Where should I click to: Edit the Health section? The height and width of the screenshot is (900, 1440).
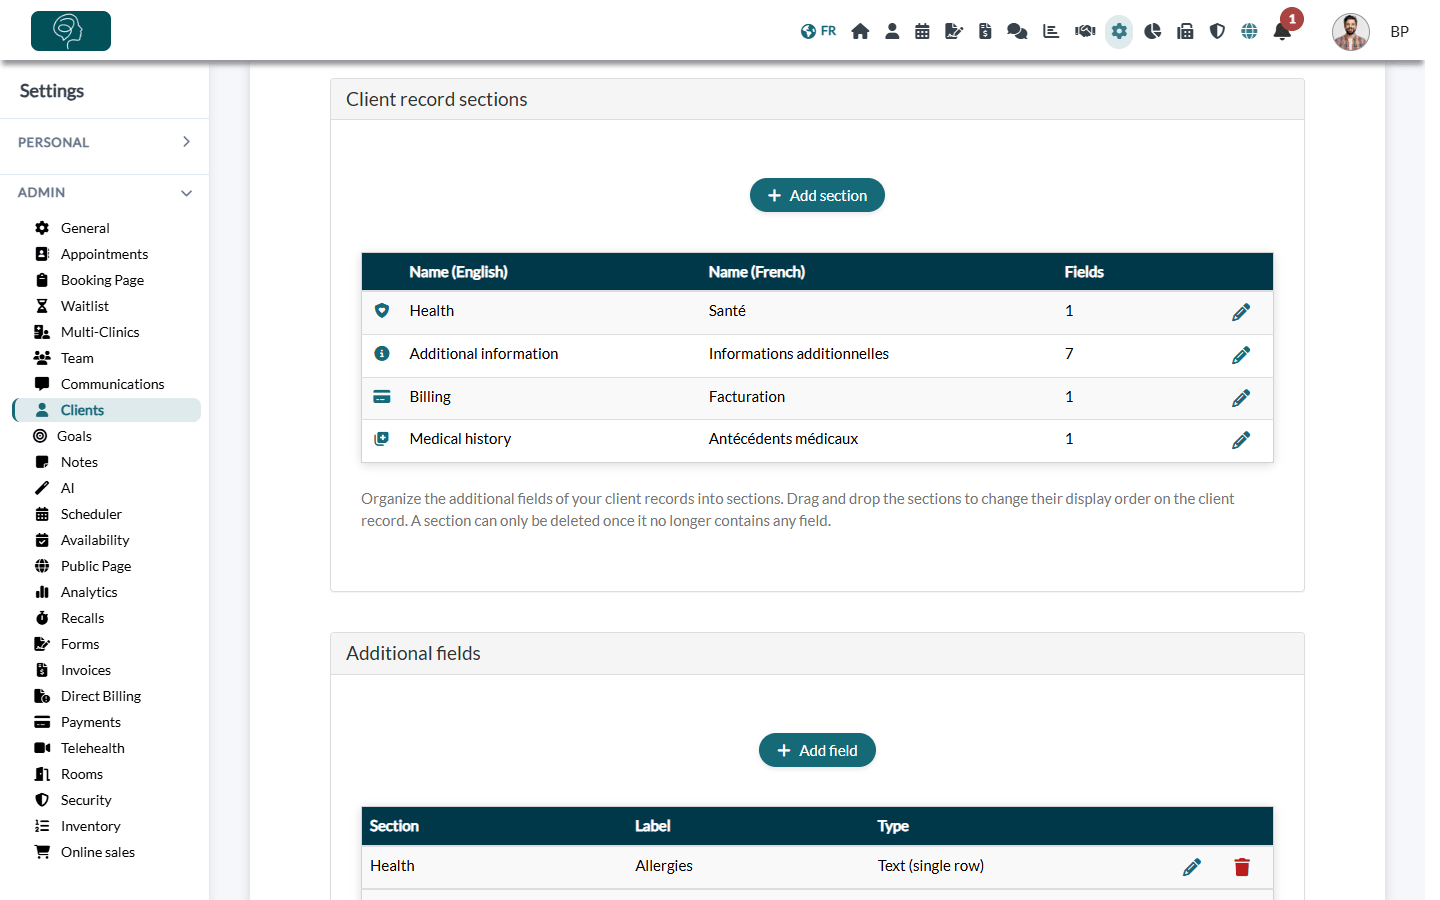pos(1241,312)
